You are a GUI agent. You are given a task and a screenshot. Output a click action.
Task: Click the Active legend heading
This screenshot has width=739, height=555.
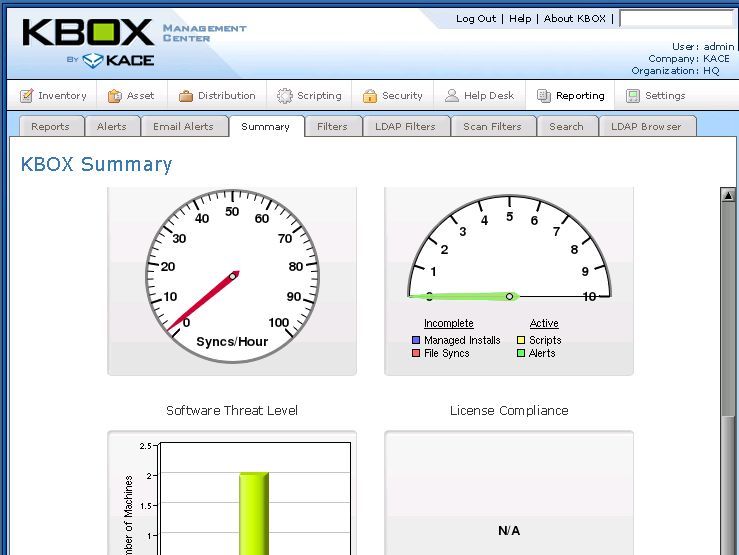pos(544,324)
